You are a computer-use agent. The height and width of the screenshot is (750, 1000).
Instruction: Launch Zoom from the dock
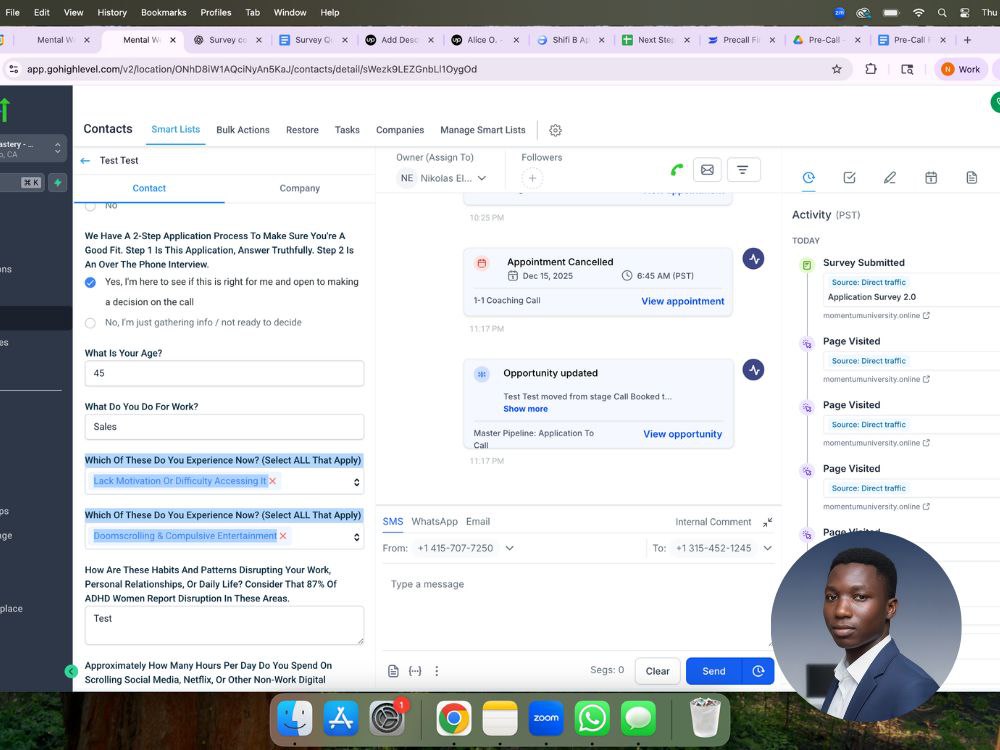pos(546,718)
